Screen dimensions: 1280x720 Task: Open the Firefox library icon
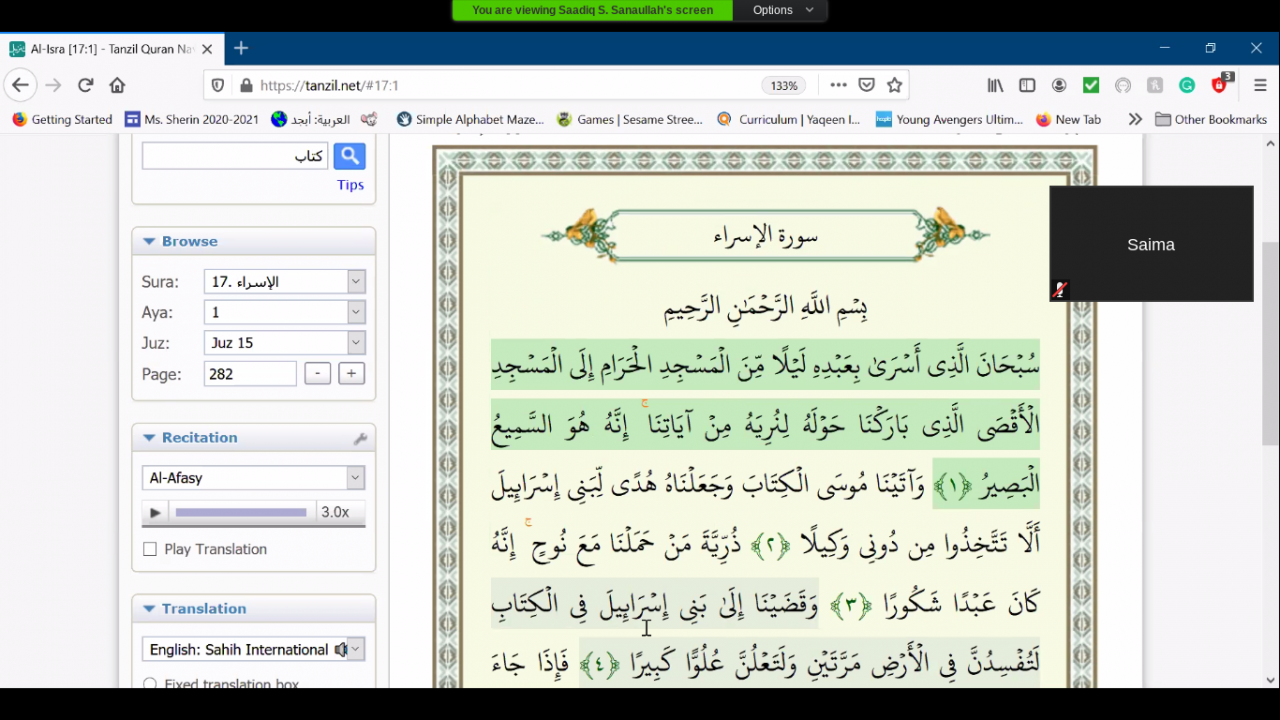(995, 86)
